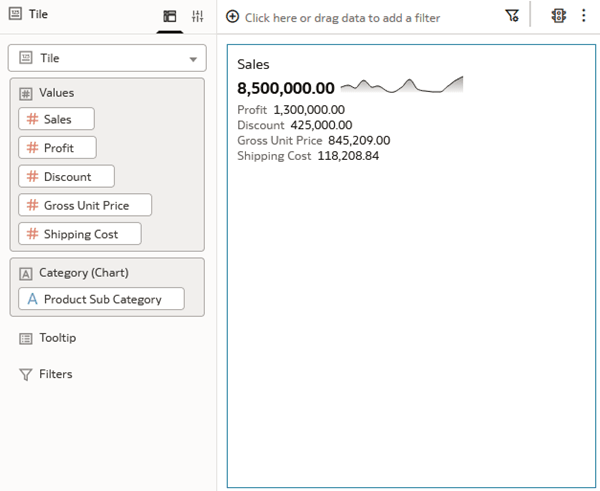Click the Tile title text in header
600x491 pixels.
[x=38, y=14]
